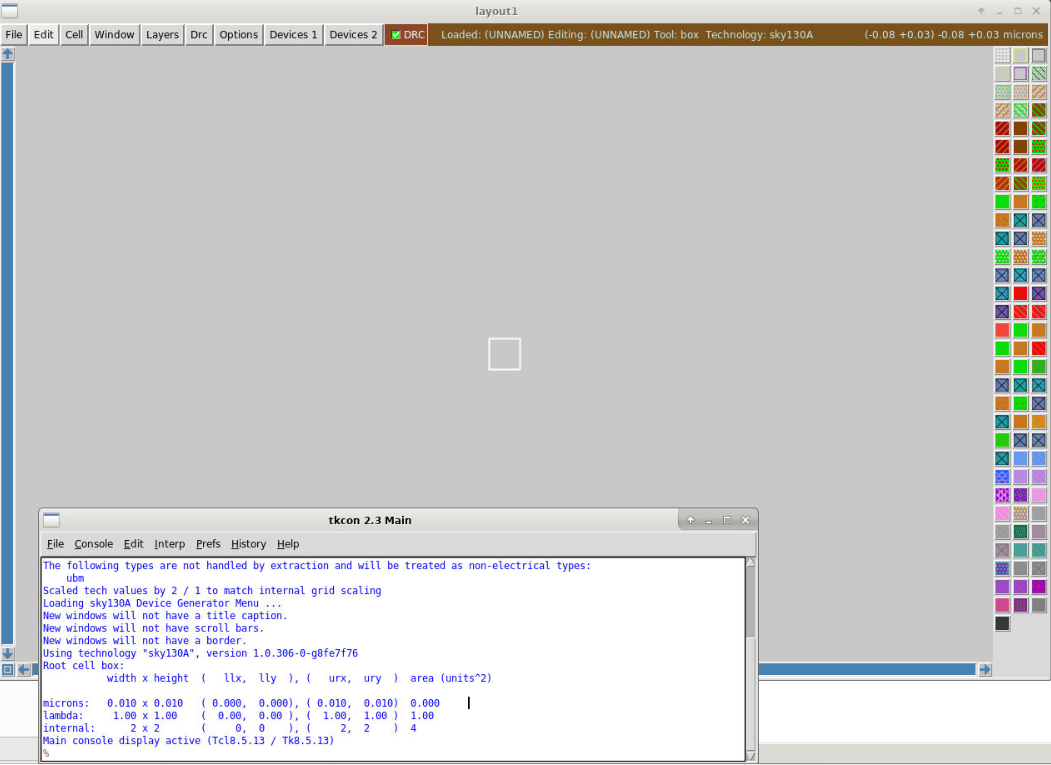The height and width of the screenshot is (765, 1051).
Task: Pick the light pink solid layer swatch
Action: tap(1038, 495)
